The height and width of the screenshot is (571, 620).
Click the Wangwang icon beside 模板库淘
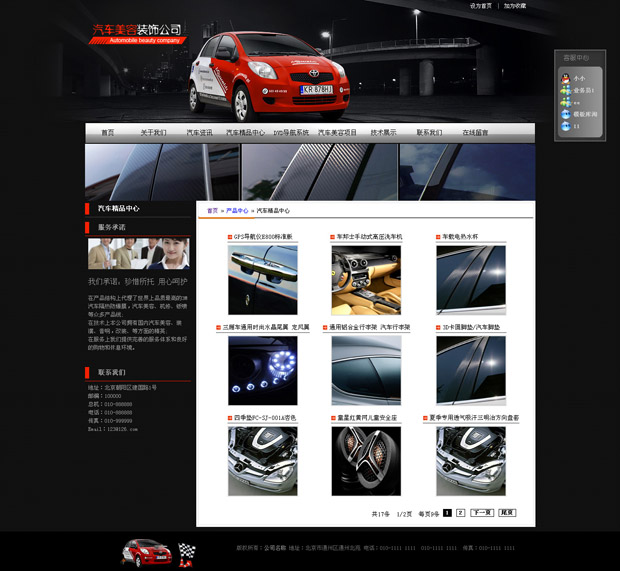[x=566, y=114]
